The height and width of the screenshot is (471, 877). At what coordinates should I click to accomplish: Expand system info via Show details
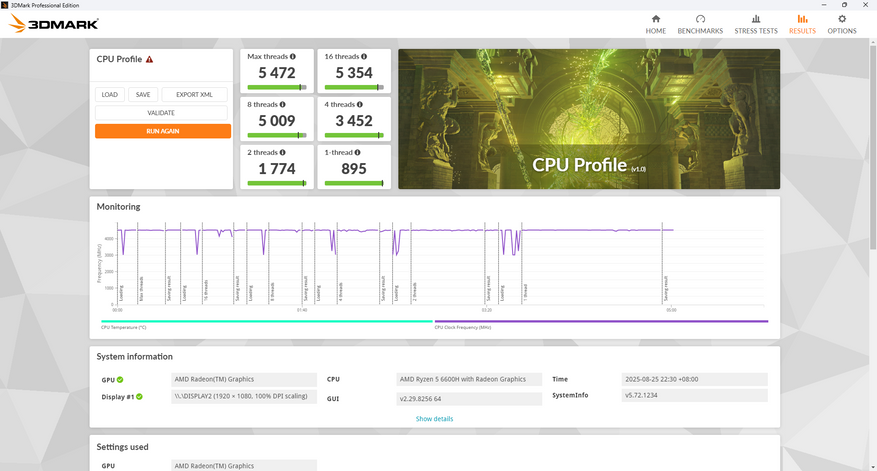tap(434, 418)
